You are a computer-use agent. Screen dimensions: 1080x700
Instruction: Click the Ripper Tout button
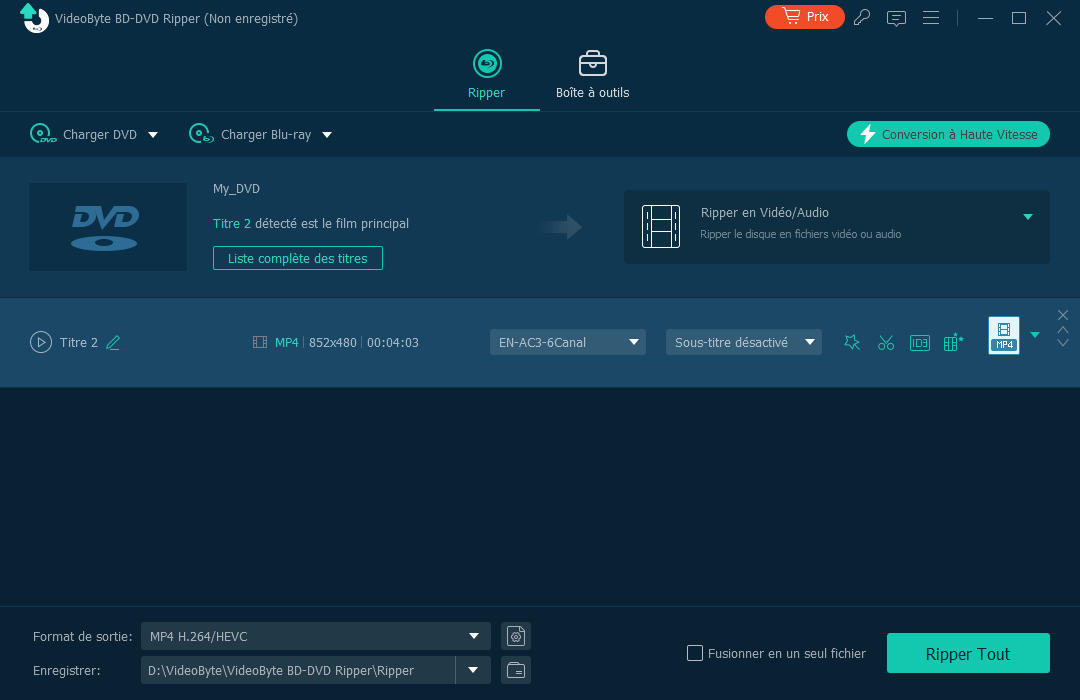968,653
